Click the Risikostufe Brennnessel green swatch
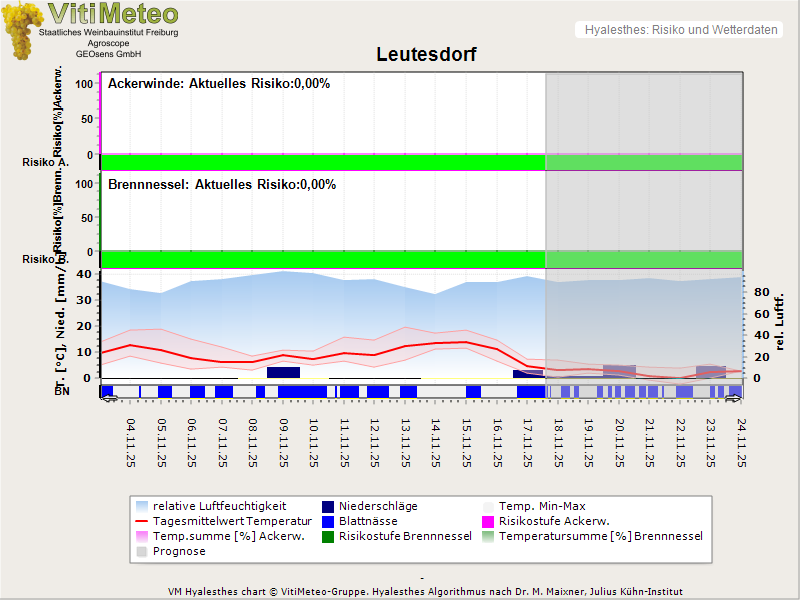800x600 pixels. (x=329, y=536)
